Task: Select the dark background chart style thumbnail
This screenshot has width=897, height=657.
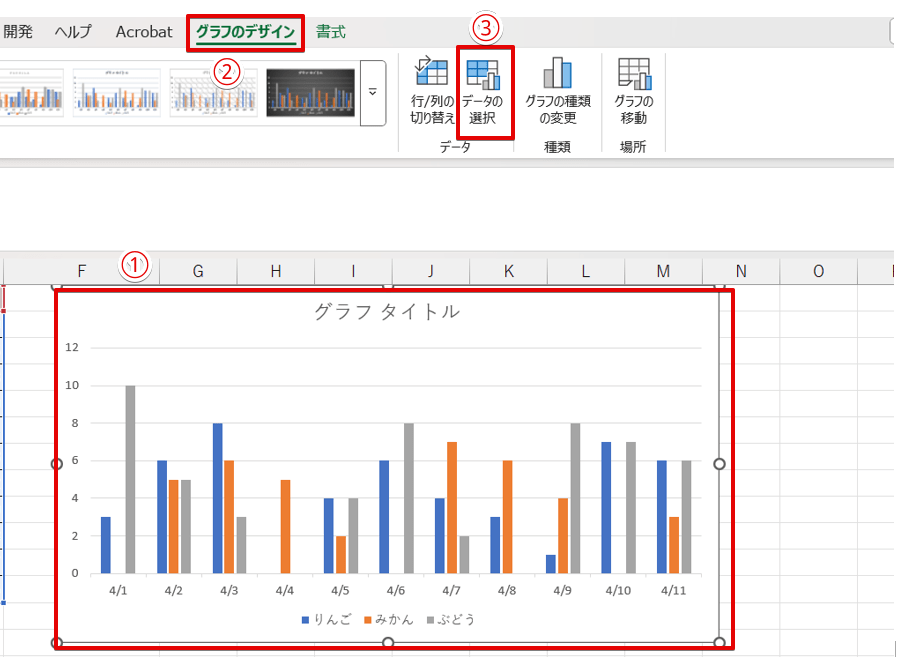Action: (x=310, y=93)
